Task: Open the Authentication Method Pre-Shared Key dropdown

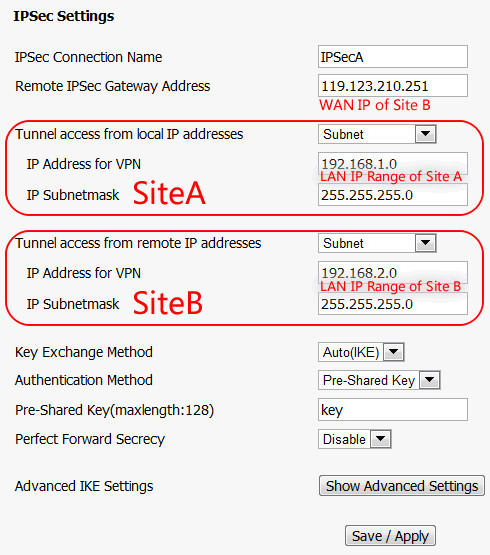Action: click(429, 380)
